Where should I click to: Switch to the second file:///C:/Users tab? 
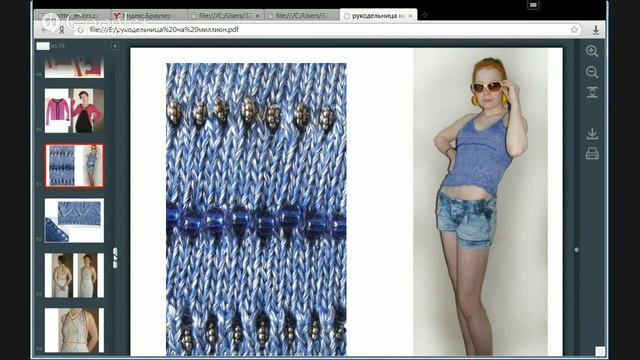coord(302,16)
